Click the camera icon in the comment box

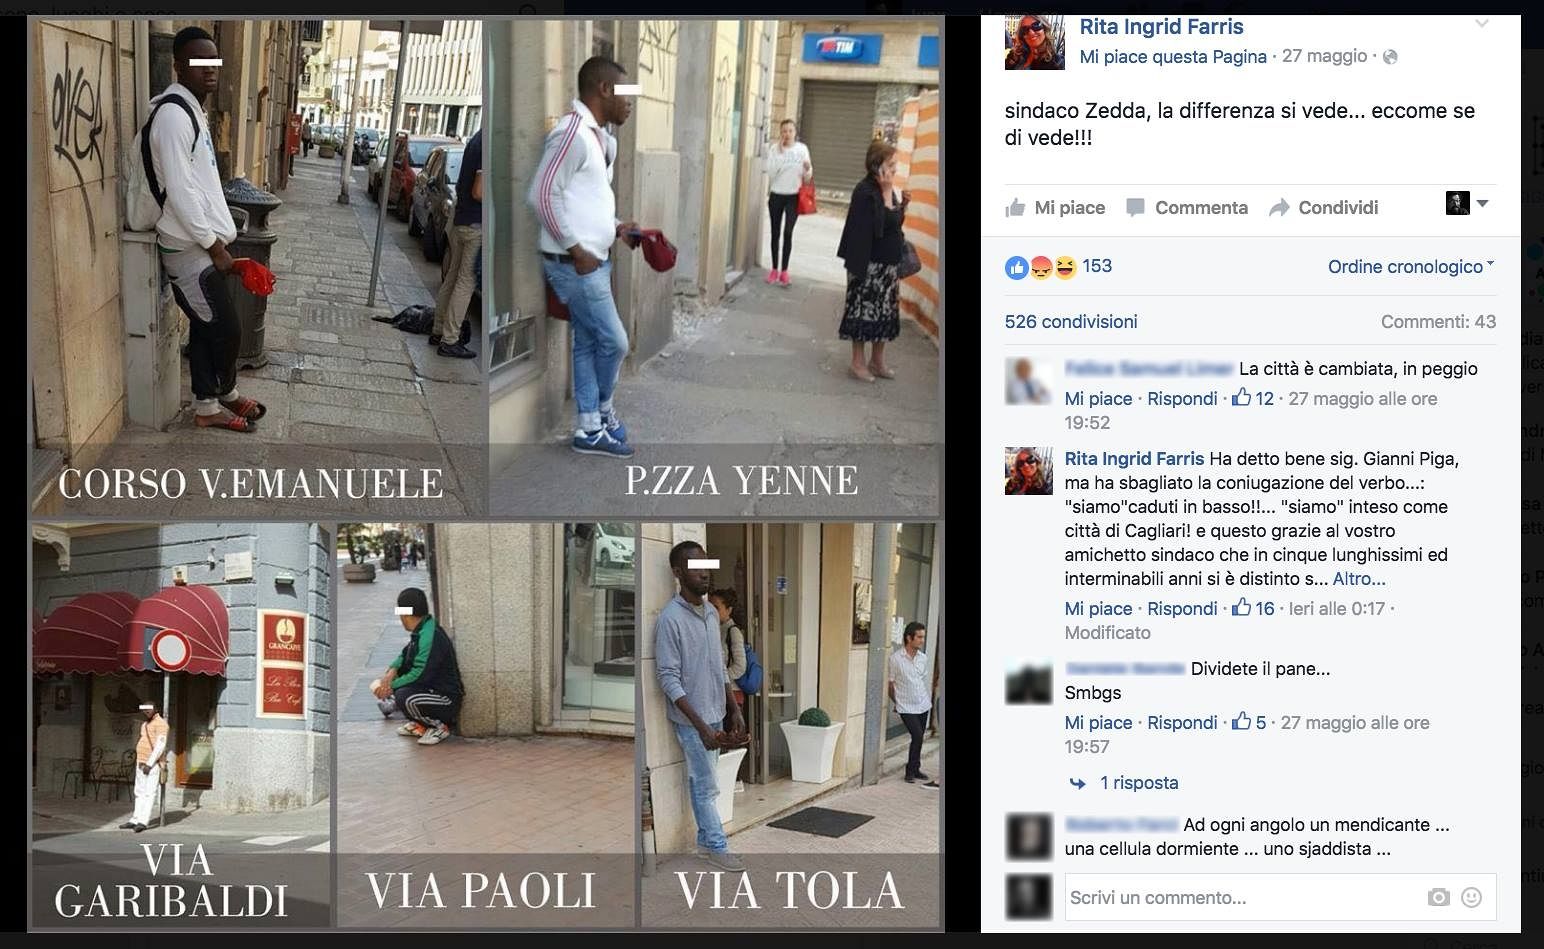coord(1438,897)
